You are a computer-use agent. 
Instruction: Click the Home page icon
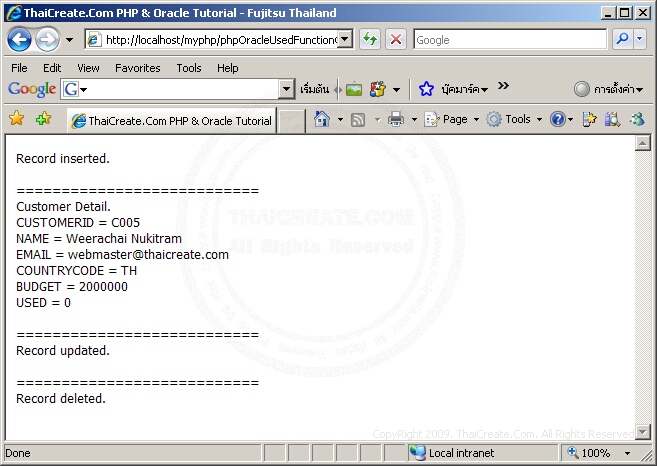[322, 119]
